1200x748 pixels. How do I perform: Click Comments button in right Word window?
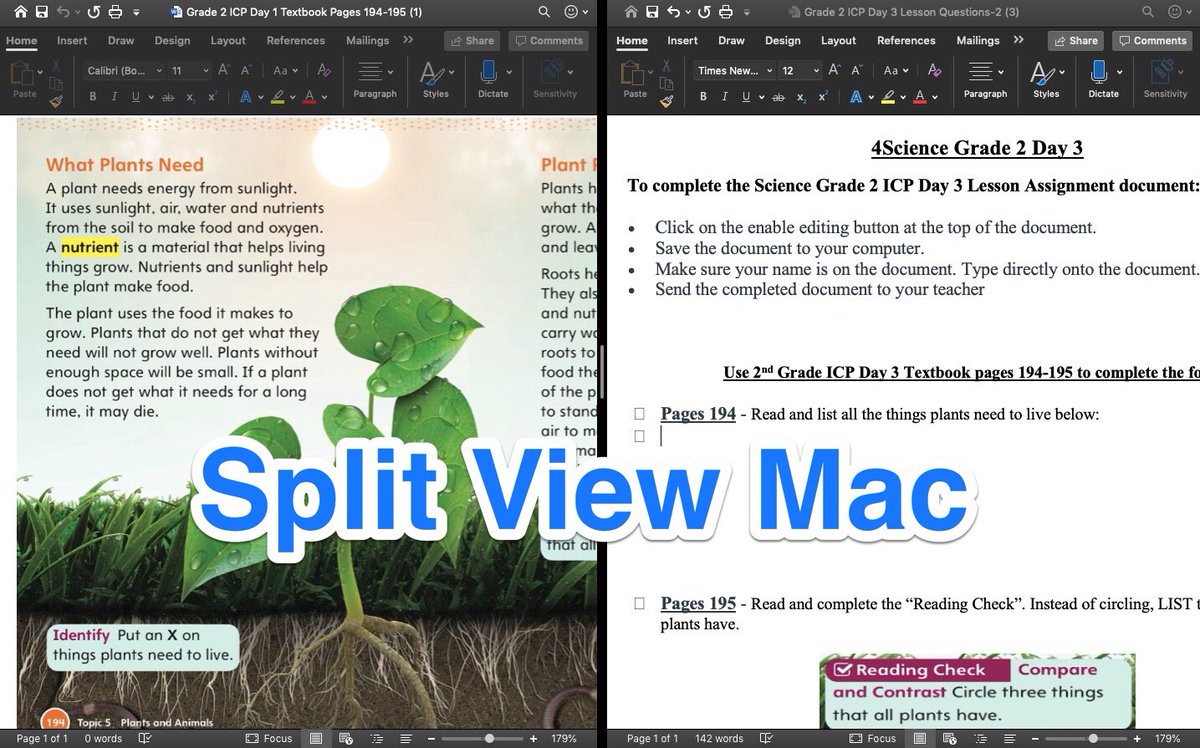1150,41
